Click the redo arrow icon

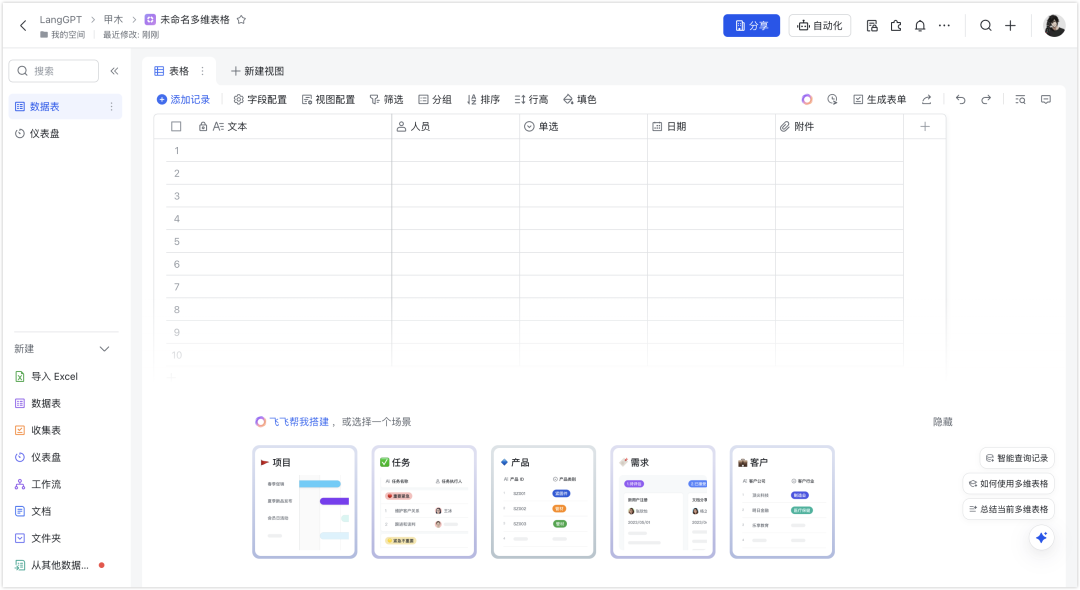click(x=987, y=99)
